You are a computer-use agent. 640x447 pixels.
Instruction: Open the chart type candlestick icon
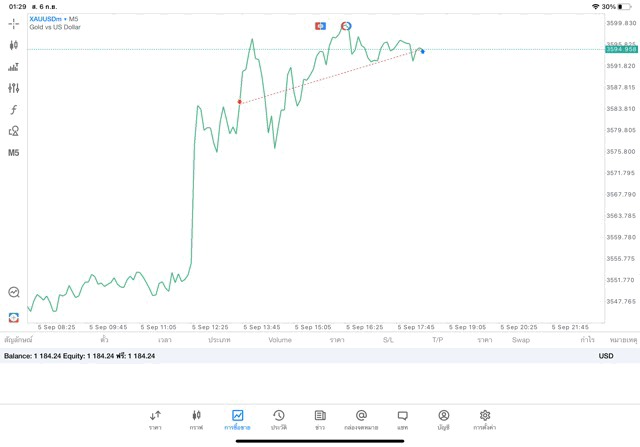tap(14, 45)
